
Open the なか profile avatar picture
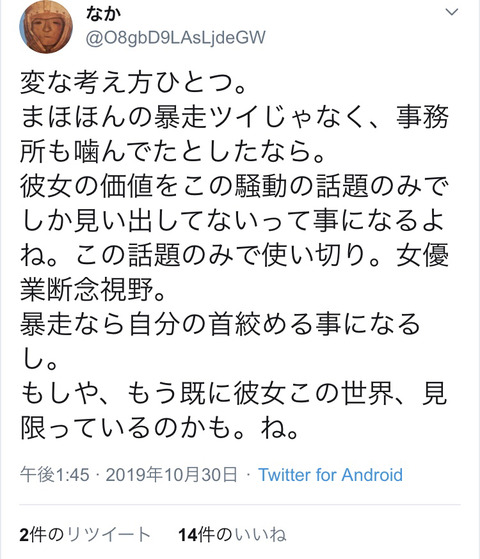coord(46,27)
